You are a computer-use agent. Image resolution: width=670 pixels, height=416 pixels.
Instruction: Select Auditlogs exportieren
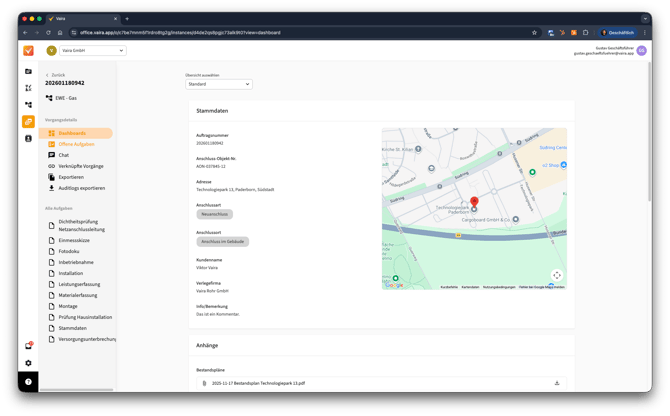(x=82, y=188)
